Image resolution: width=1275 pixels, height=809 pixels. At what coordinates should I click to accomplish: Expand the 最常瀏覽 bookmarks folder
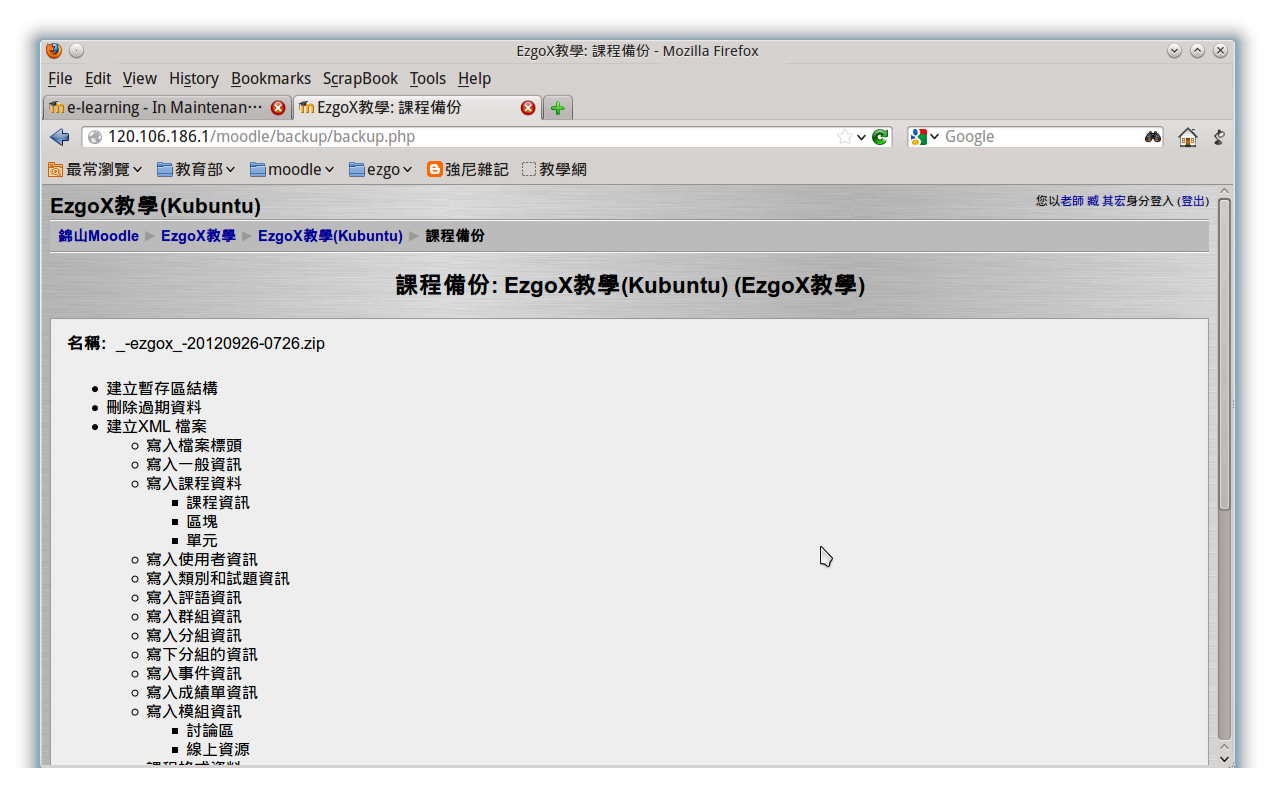point(96,170)
